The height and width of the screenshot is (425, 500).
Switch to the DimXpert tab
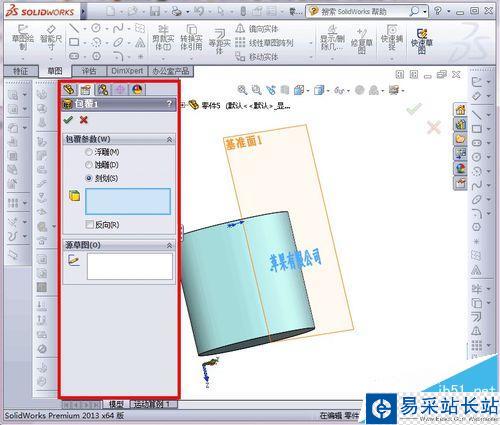coord(127,71)
